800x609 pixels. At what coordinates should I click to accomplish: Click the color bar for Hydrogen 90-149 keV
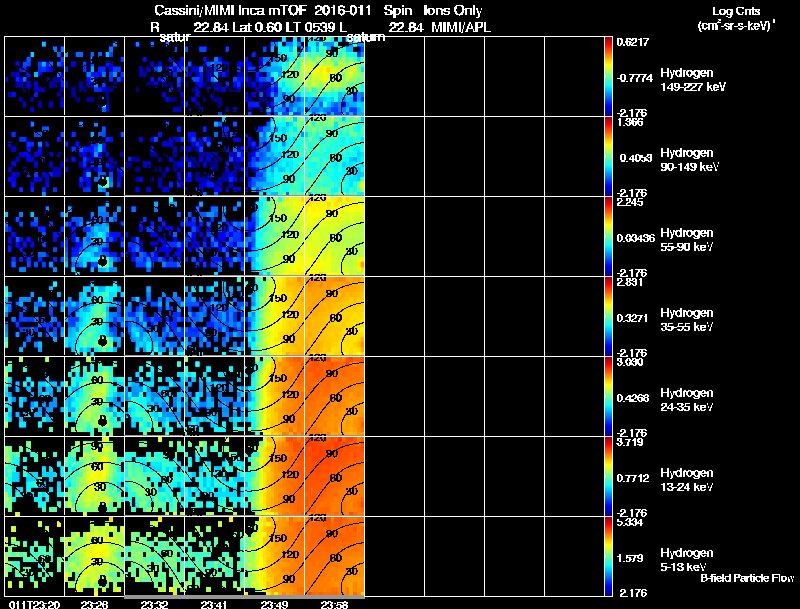point(608,157)
